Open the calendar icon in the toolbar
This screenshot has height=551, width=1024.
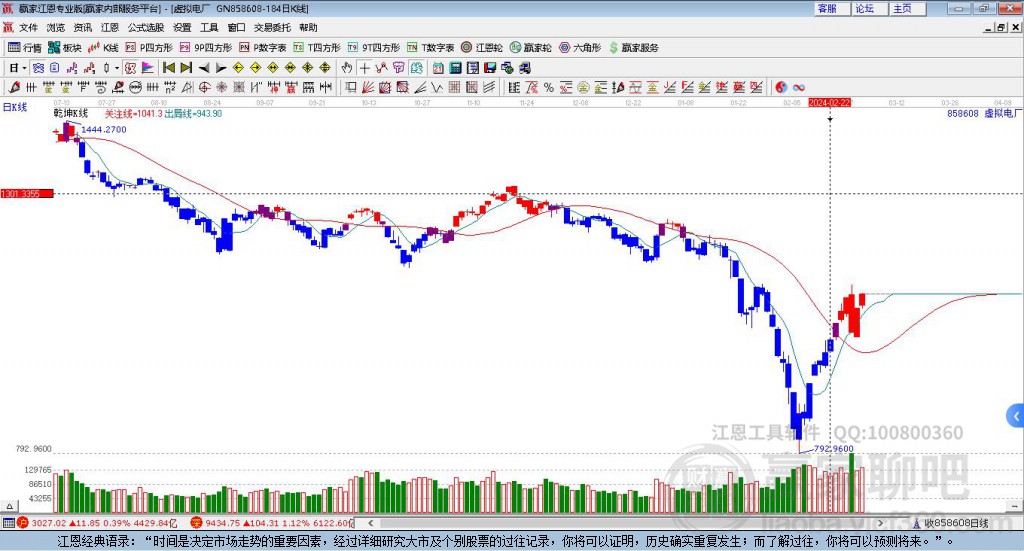[x=438, y=68]
